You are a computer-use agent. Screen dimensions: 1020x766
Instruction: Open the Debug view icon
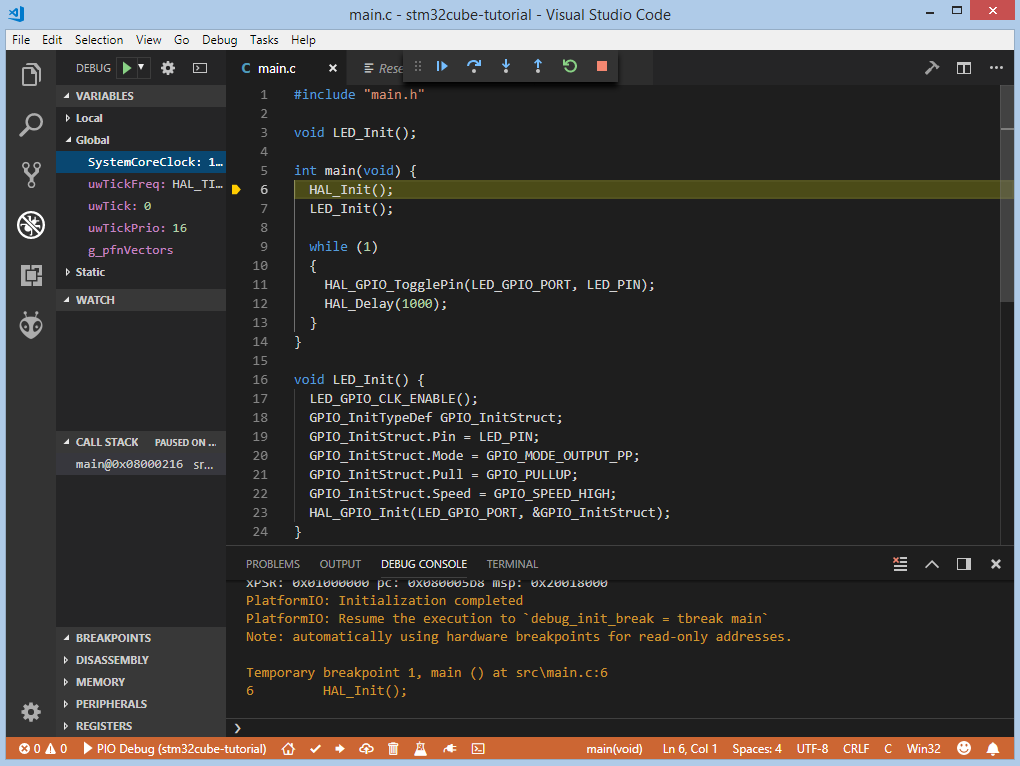point(31,225)
